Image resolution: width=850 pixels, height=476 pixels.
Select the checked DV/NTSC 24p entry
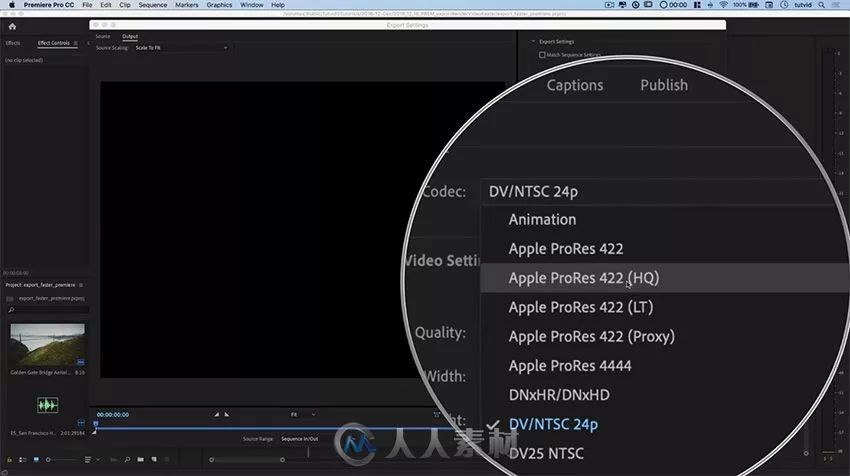(553, 424)
